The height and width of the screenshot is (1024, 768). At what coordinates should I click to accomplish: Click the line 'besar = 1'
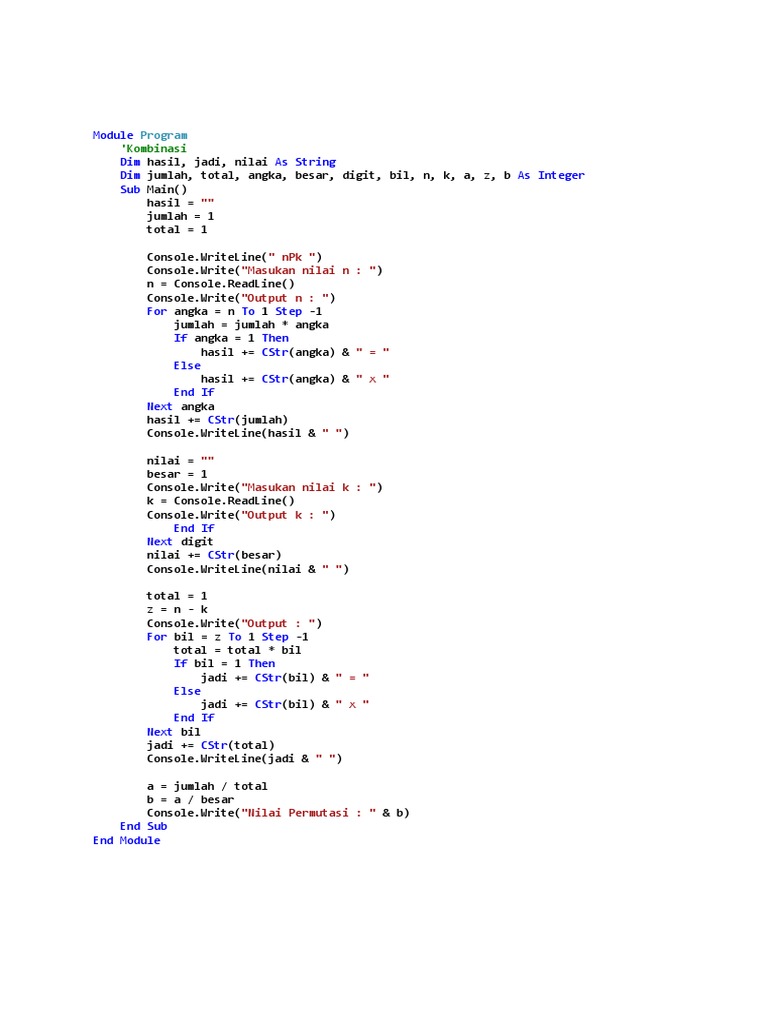pyautogui.click(x=177, y=474)
